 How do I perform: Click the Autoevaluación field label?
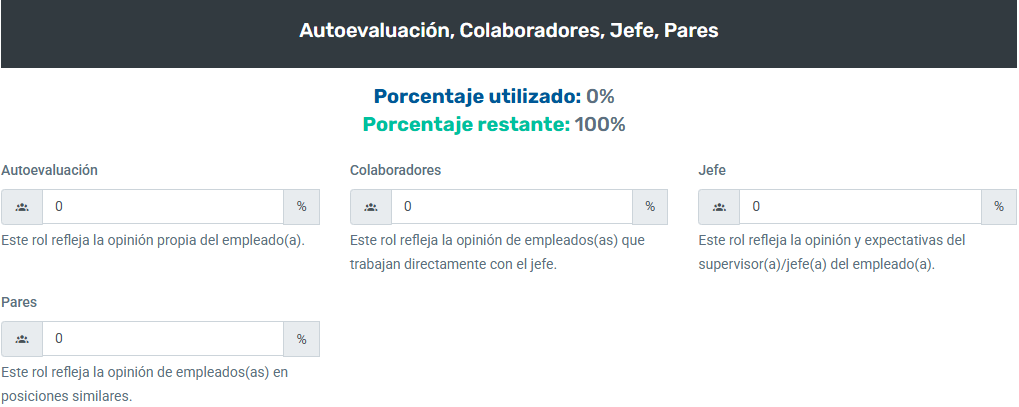(49, 170)
